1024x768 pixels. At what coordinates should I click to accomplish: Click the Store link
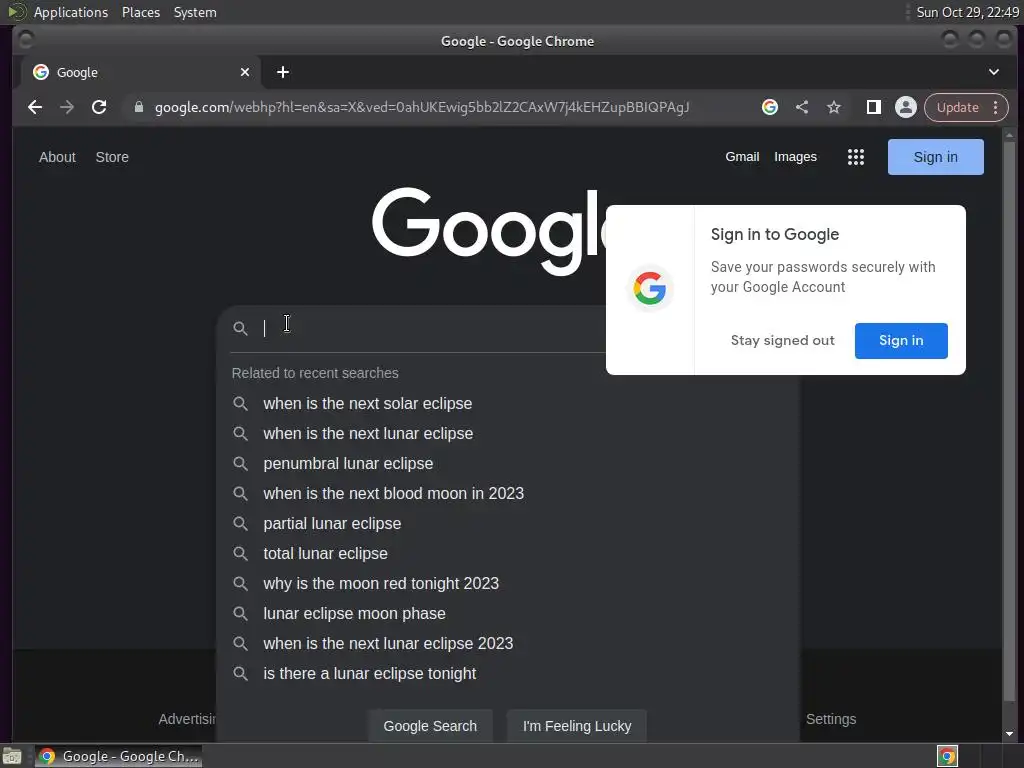(112, 157)
